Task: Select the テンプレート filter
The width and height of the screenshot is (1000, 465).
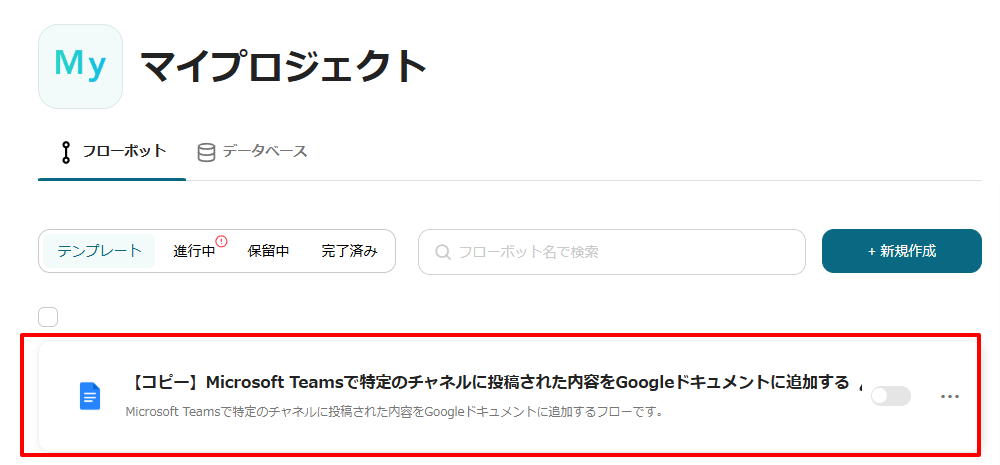Action: click(99, 251)
